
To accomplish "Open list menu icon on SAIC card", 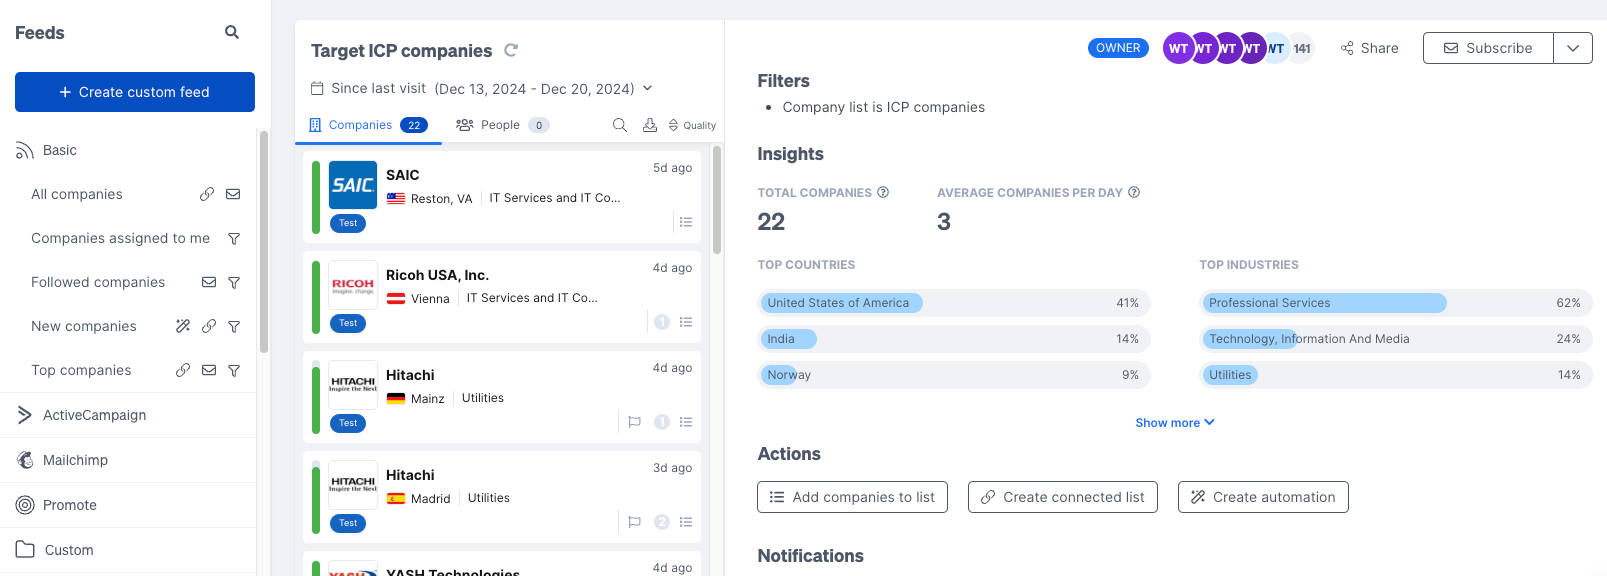I will (686, 222).
